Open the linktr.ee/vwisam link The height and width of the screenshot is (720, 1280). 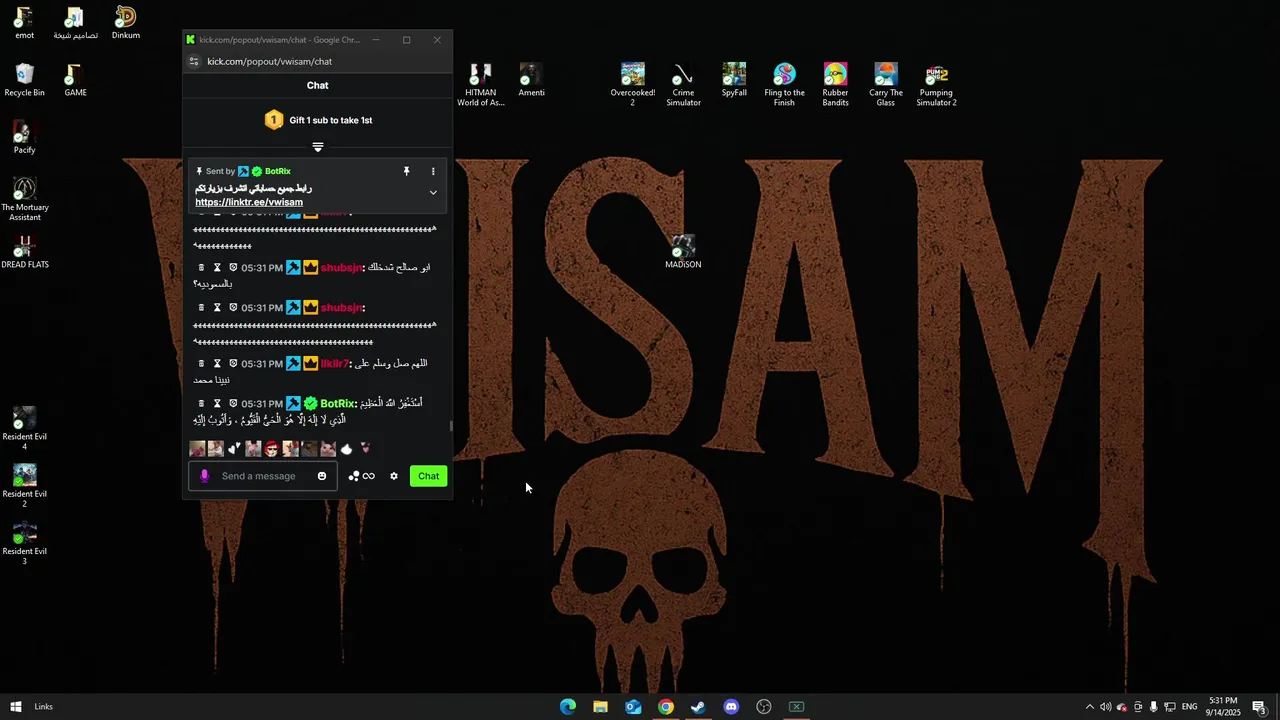coord(249,202)
